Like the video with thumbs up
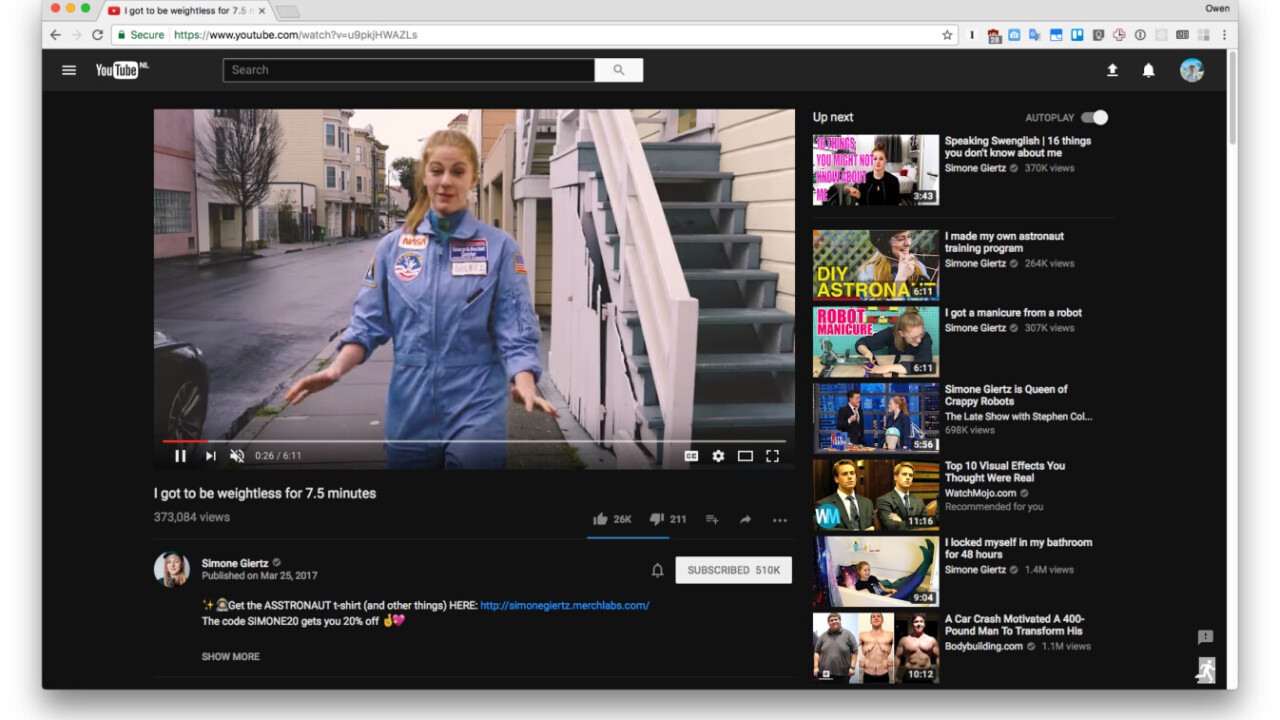Viewport: 1280px width, 720px height. tap(600, 519)
